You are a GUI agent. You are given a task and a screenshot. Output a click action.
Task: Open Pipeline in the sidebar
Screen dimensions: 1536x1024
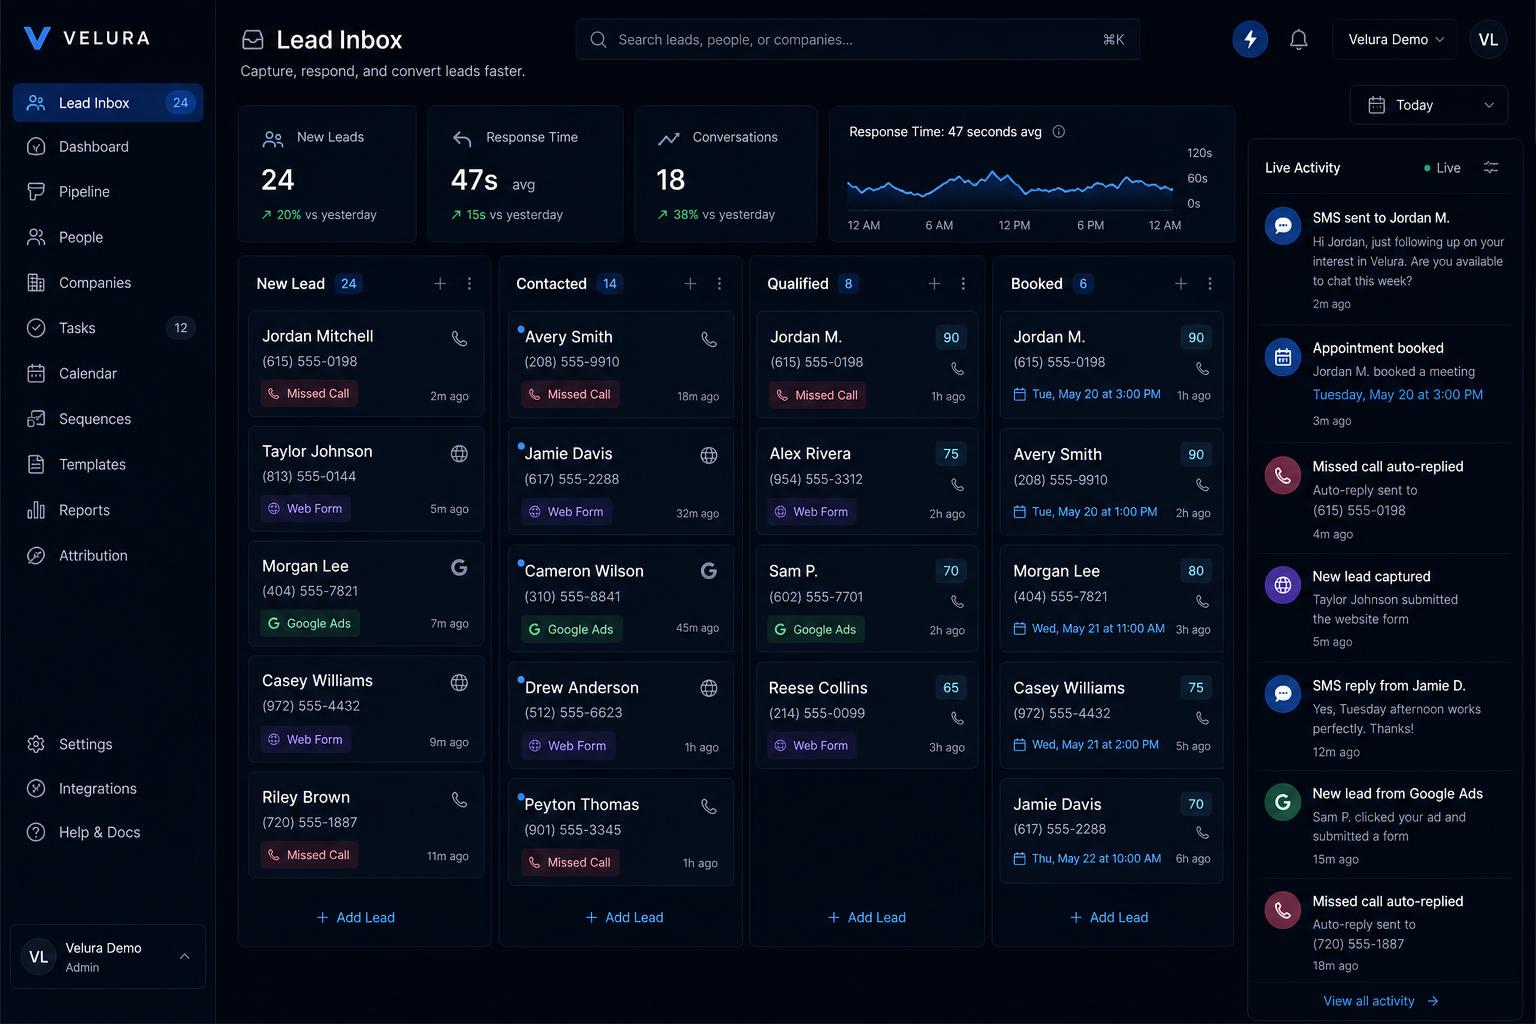108,192
